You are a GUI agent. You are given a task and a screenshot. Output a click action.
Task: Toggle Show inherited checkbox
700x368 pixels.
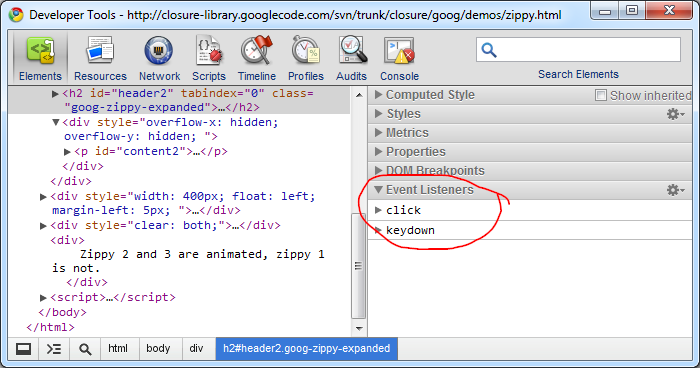(601, 95)
